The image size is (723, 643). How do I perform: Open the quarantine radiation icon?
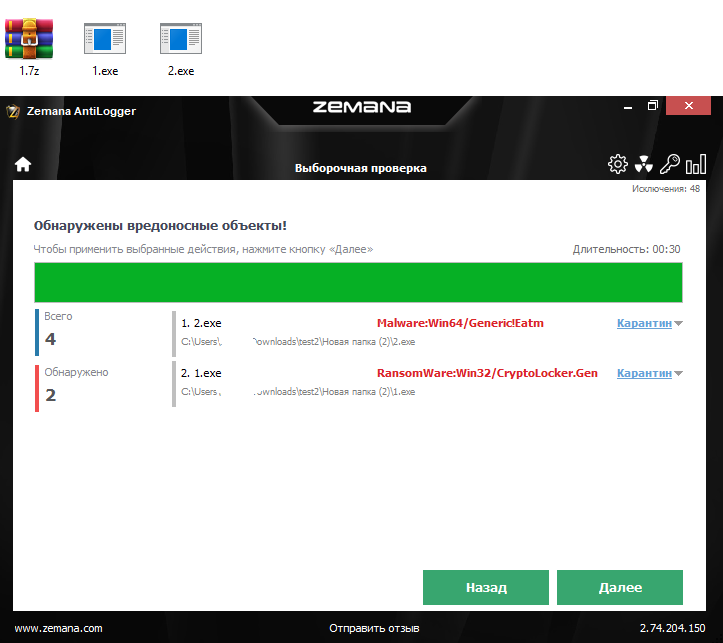[644, 164]
